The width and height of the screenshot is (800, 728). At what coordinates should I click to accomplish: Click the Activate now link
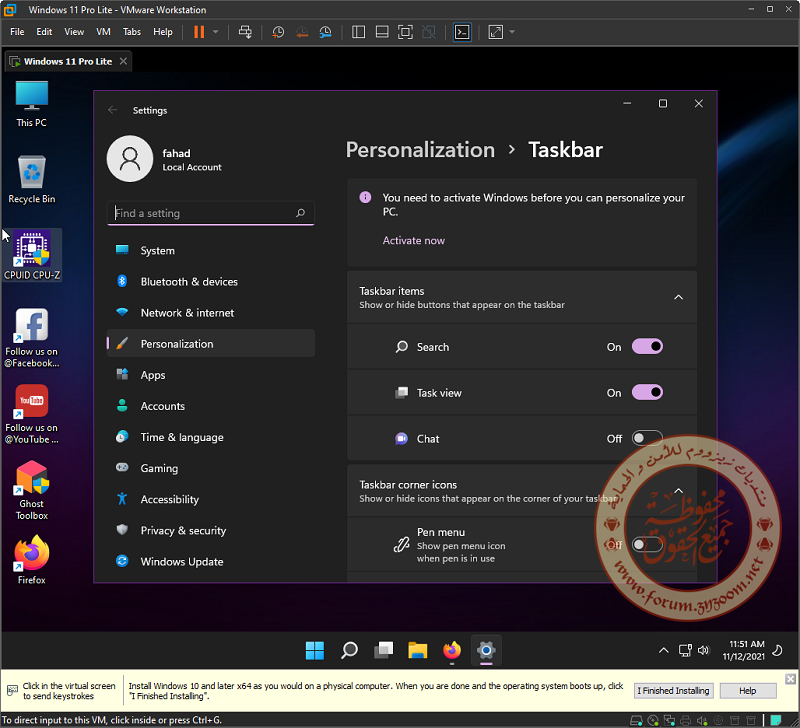click(414, 241)
